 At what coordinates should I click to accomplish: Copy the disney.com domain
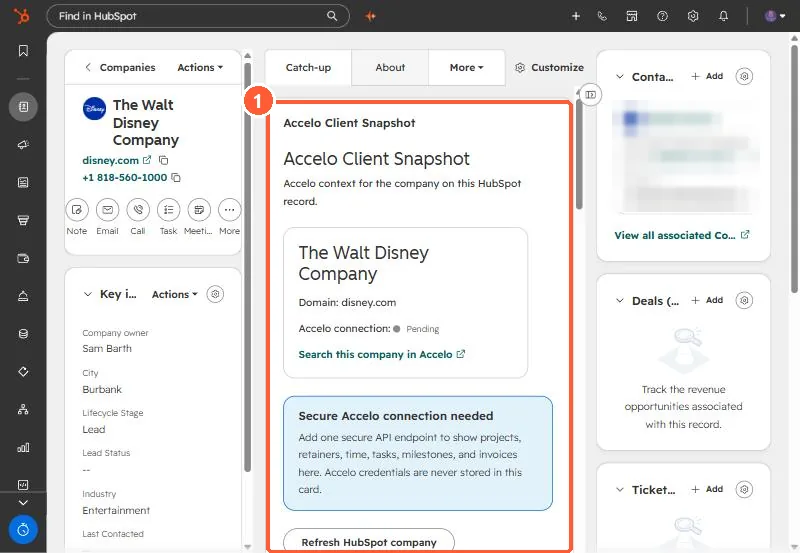point(163,160)
